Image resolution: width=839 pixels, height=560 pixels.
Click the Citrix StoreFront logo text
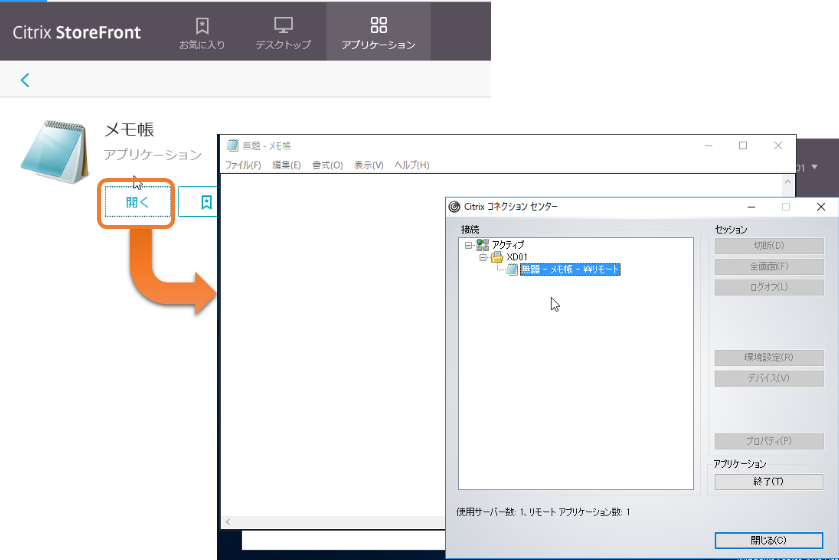[x=77, y=33]
